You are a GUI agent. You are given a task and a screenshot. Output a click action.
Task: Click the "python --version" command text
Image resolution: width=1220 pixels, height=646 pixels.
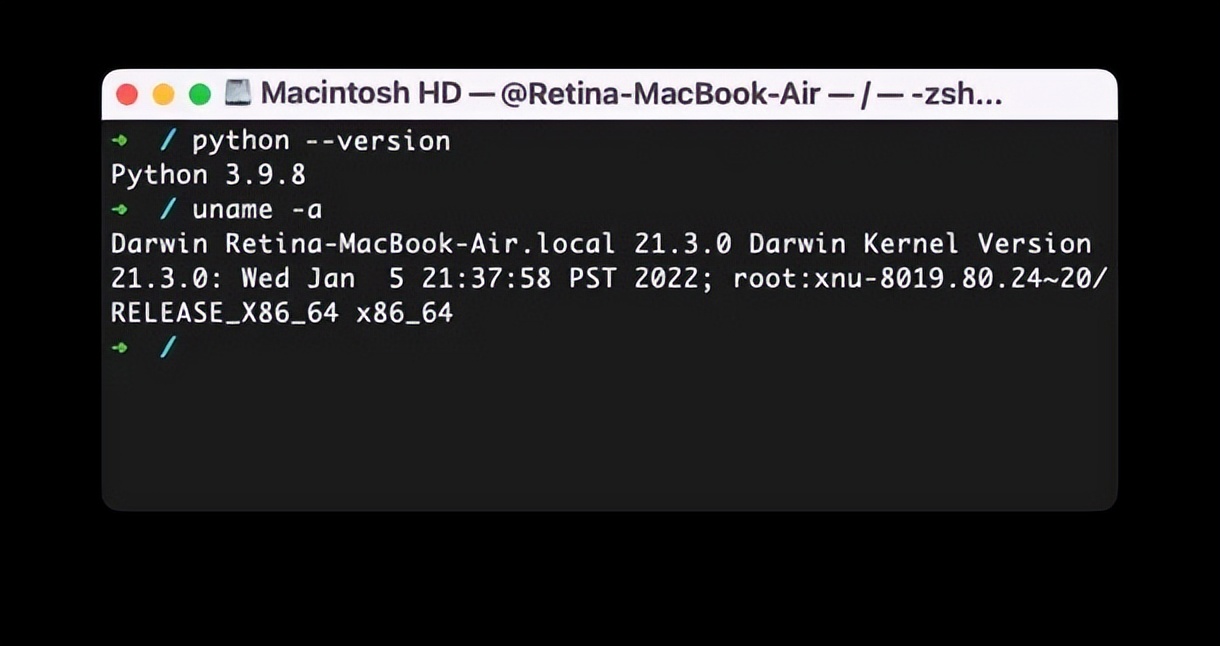pyautogui.click(x=321, y=141)
